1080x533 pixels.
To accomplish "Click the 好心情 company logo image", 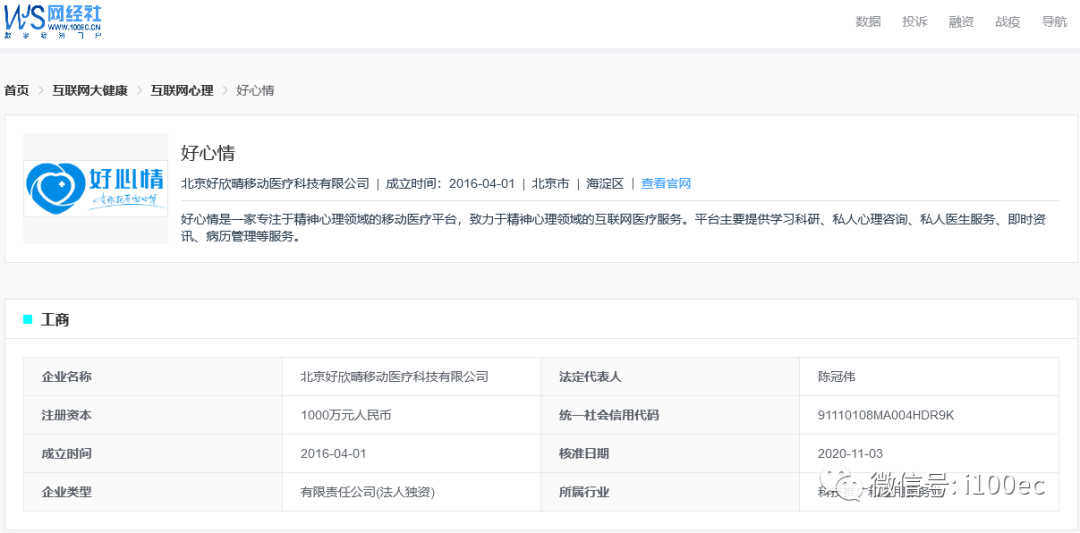I will (x=96, y=188).
